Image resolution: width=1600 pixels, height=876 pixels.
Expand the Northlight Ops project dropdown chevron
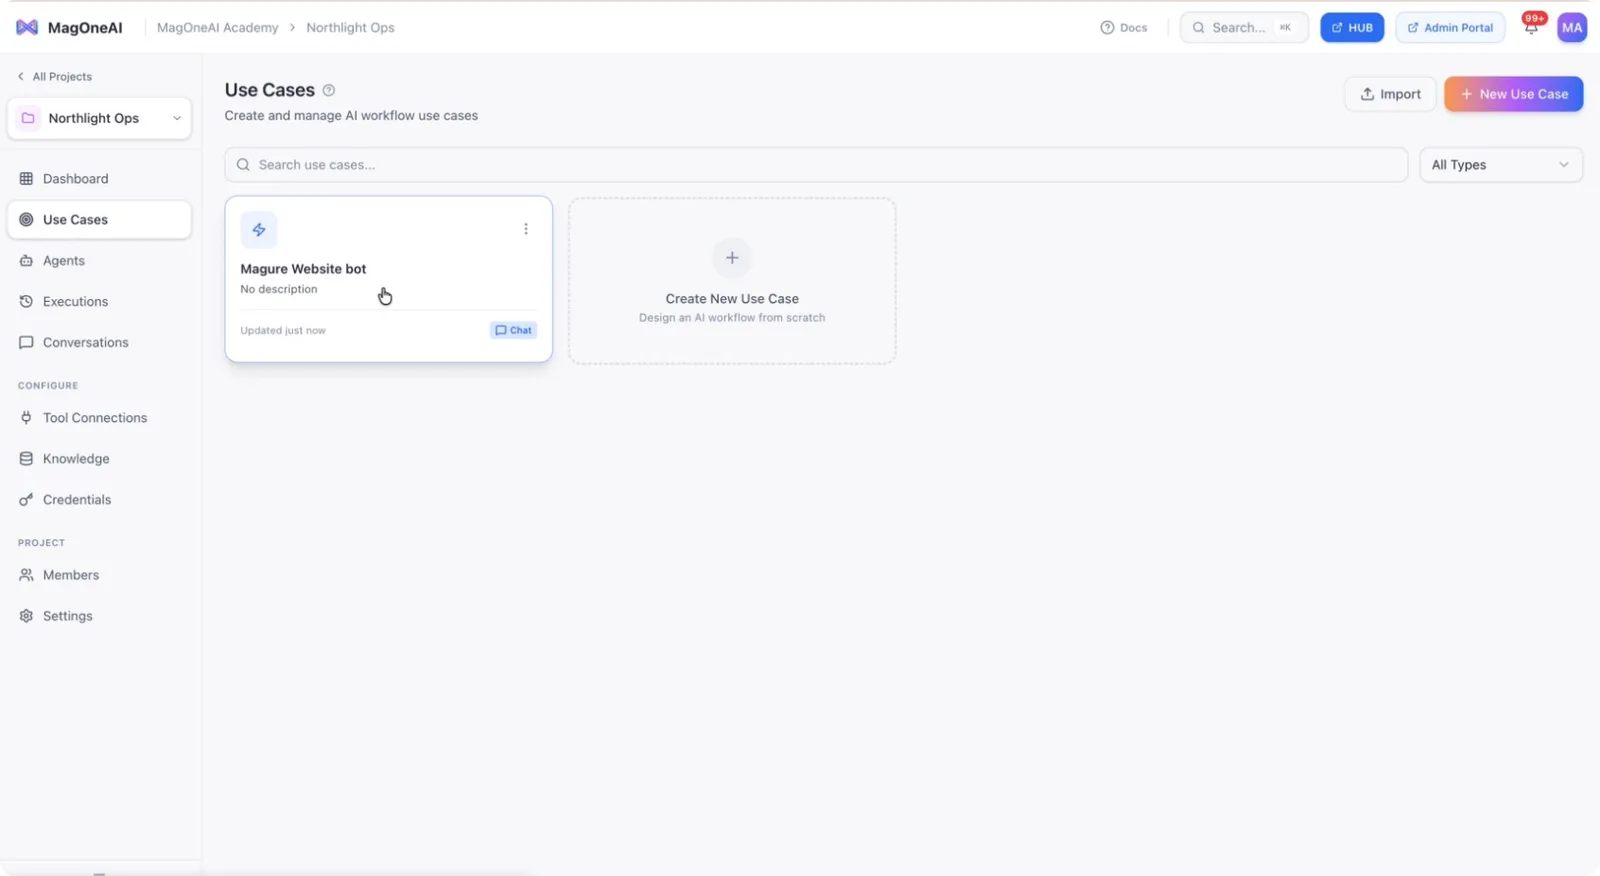pos(177,118)
